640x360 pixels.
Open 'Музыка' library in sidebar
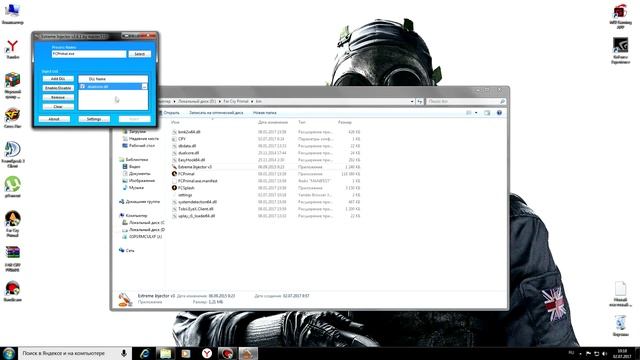(136, 187)
